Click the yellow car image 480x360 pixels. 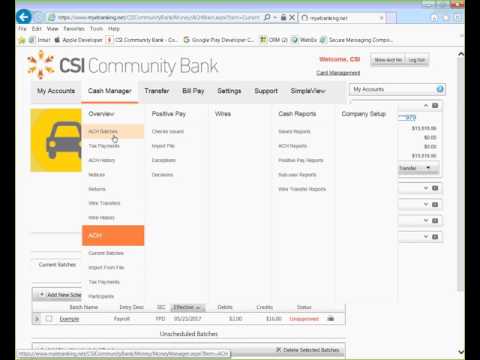(56, 140)
